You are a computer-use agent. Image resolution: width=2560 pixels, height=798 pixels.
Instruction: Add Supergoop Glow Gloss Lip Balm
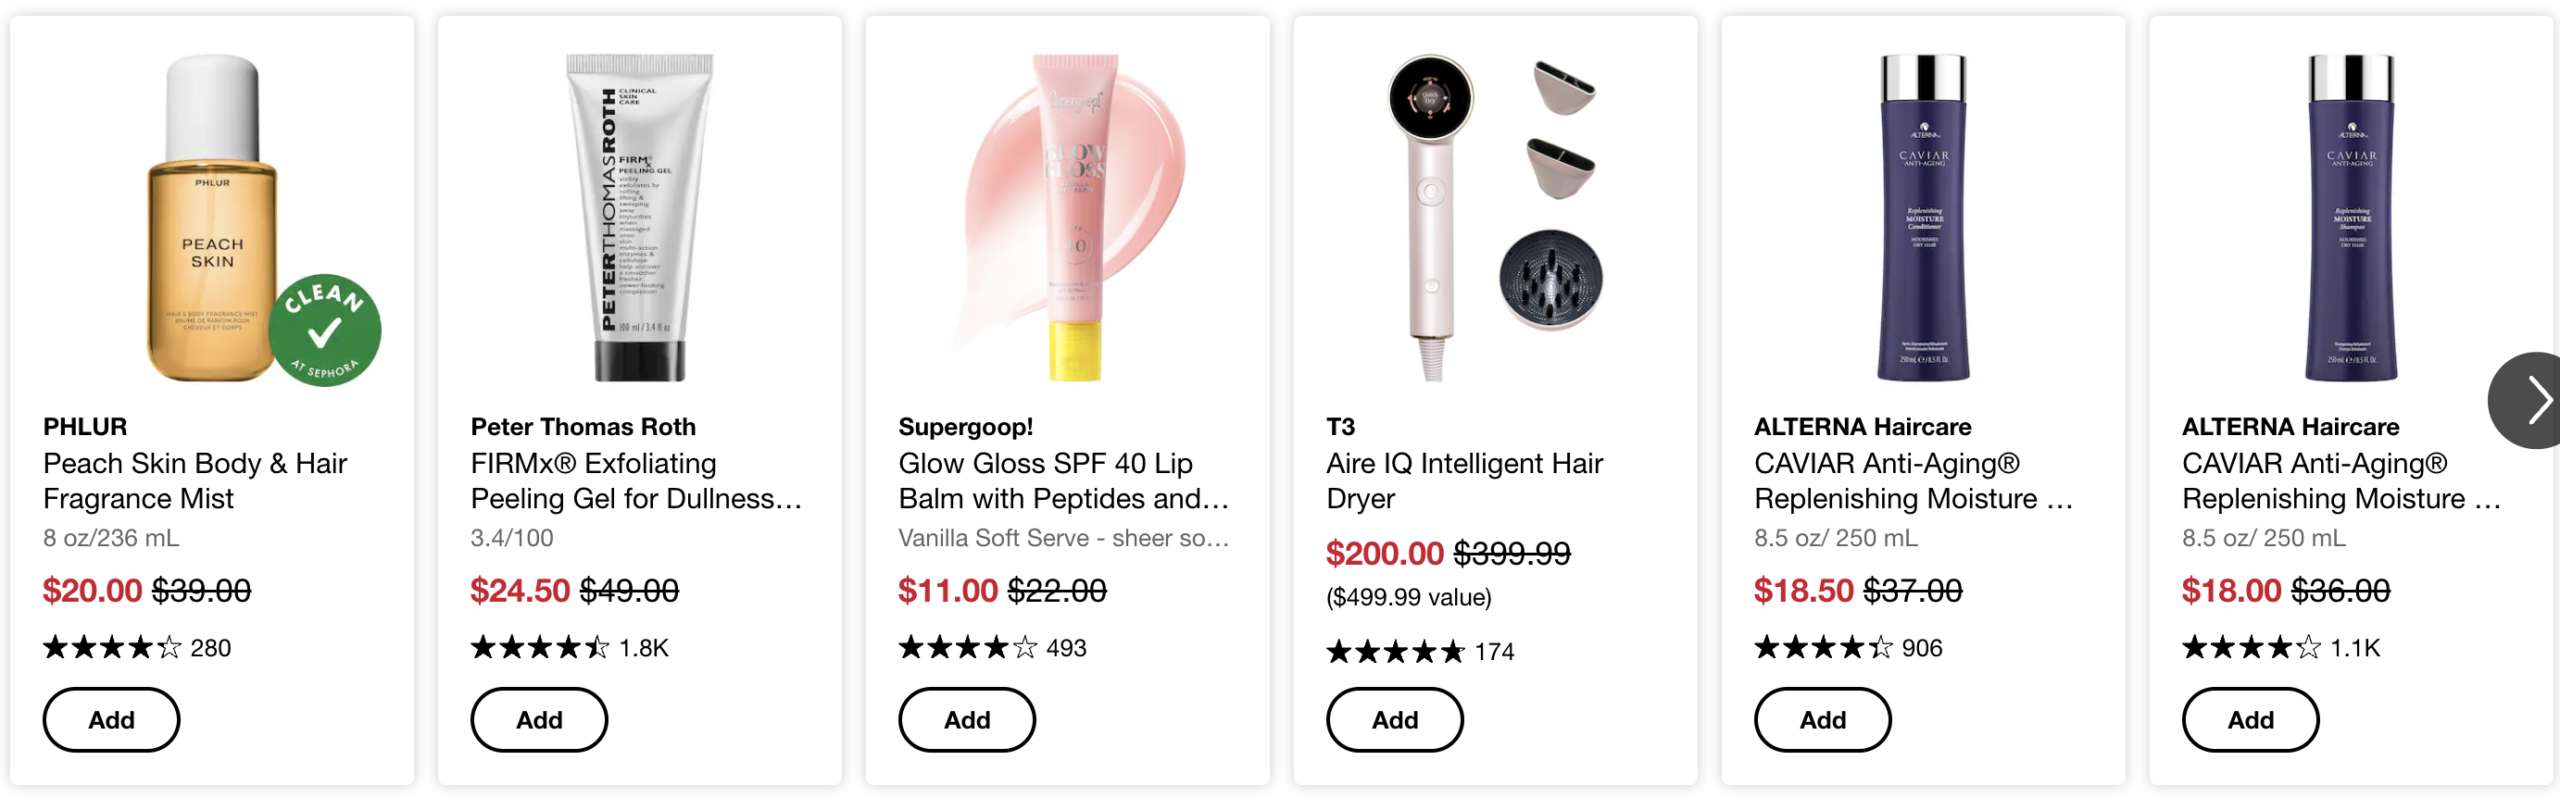pyautogui.click(x=967, y=720)
